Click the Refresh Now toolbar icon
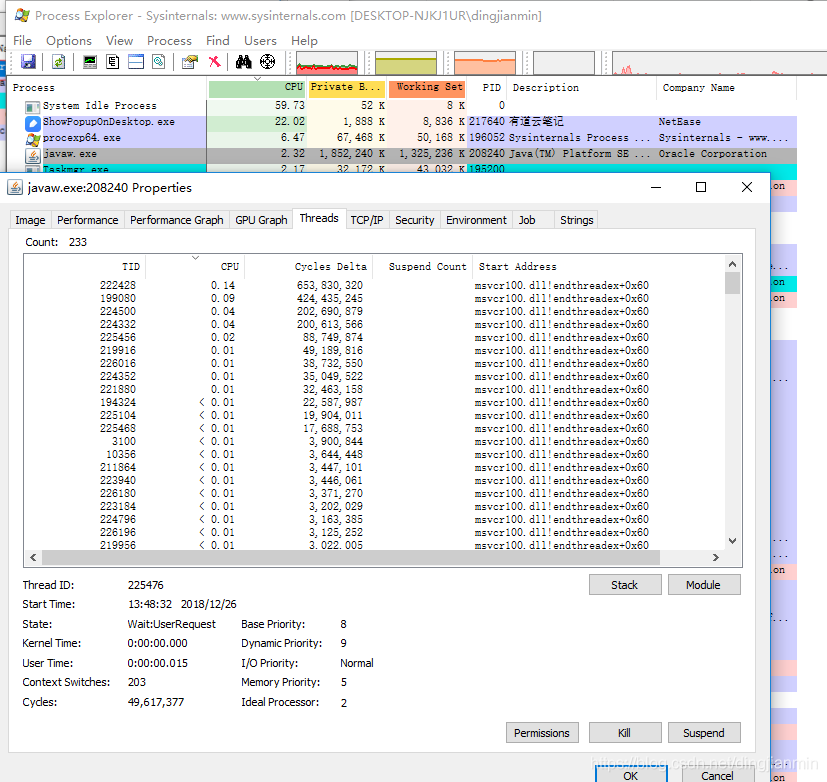The width and height of the screenshot is (827, 782). click(59, 62)
